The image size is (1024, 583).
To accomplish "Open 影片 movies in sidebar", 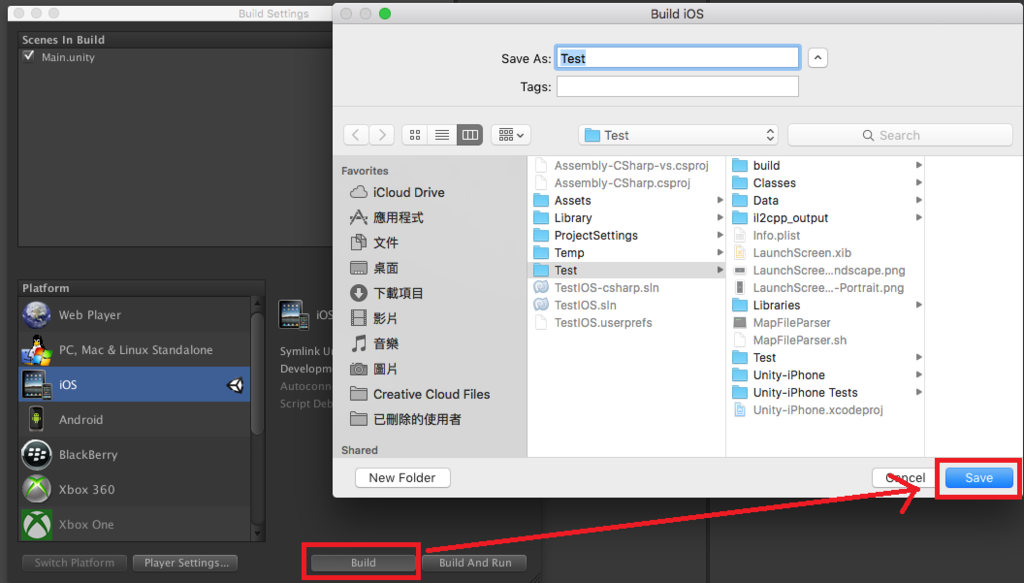I will tap(374, 318).
